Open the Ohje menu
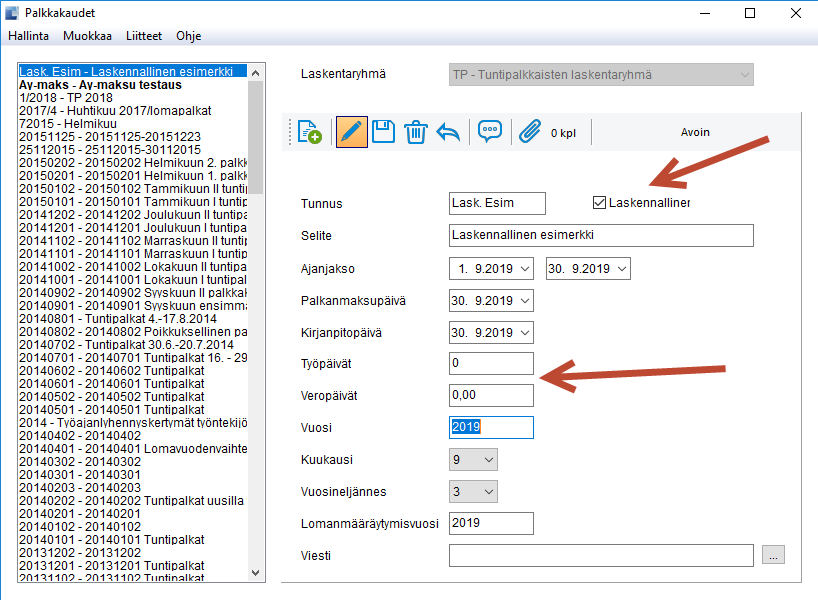 click(188, 36)
